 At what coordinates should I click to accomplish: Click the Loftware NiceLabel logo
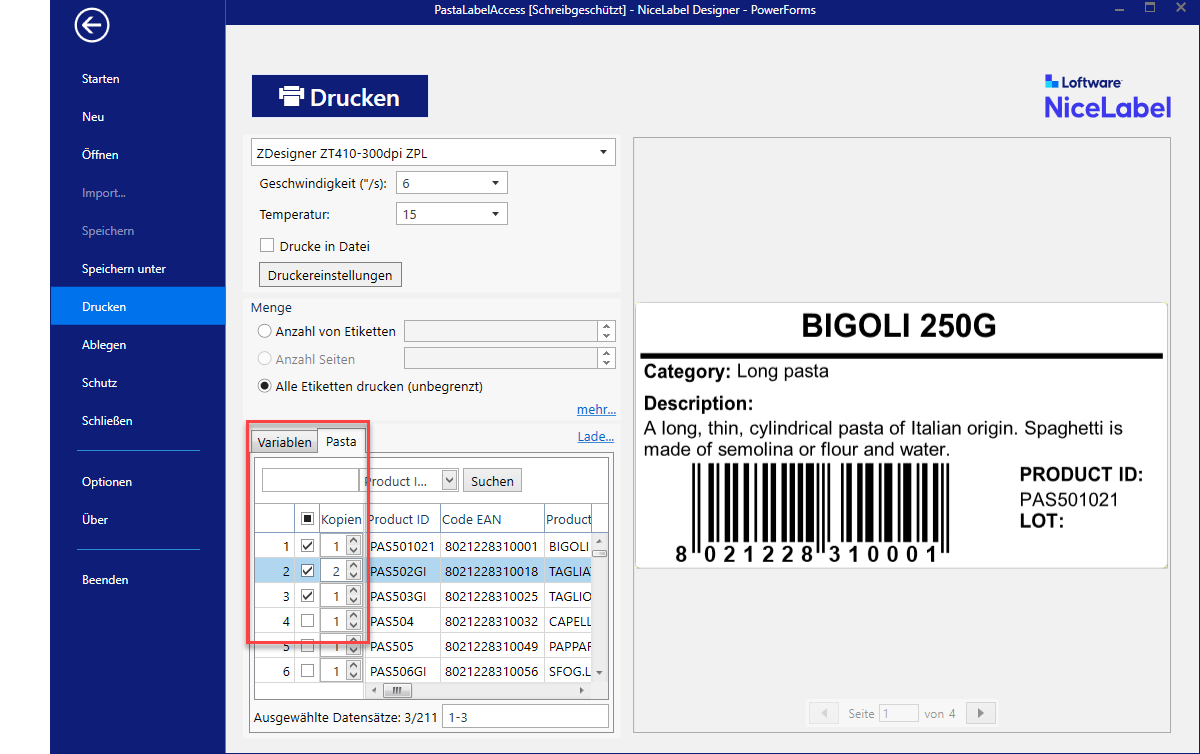(1107, 96)
